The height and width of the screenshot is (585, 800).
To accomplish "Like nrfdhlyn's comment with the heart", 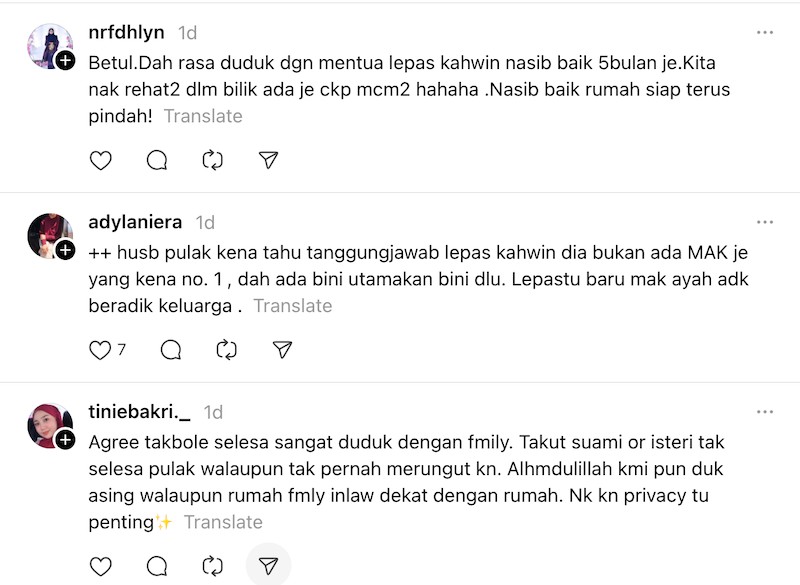I will [101, 160].
